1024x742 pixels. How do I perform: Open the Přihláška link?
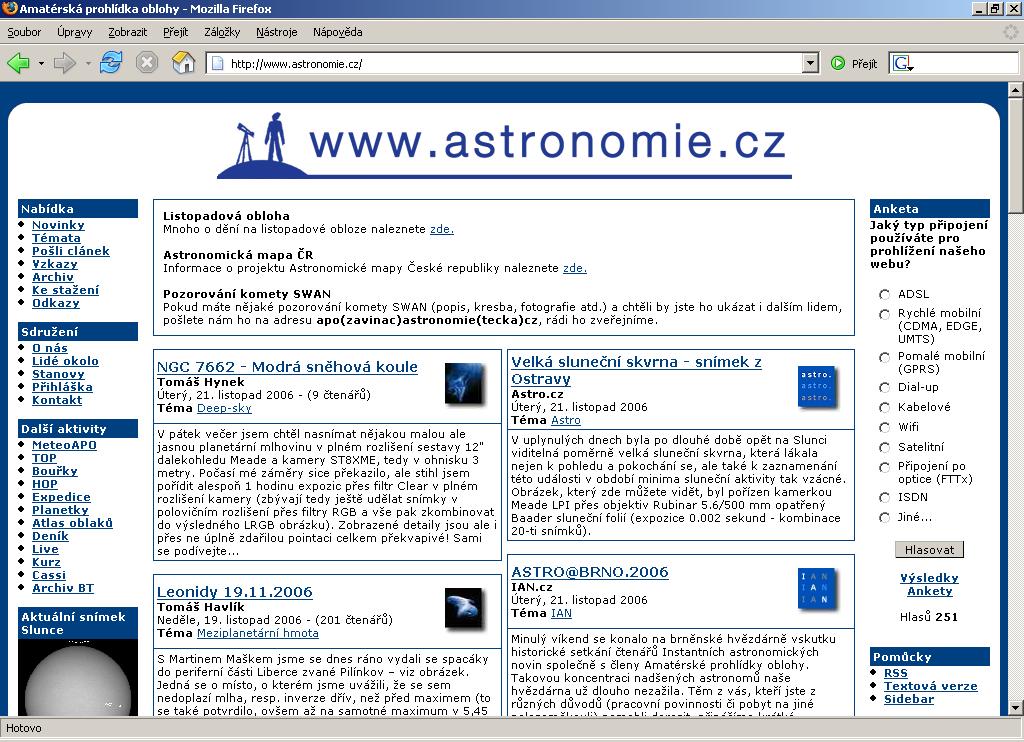click(x=62, y=387)
